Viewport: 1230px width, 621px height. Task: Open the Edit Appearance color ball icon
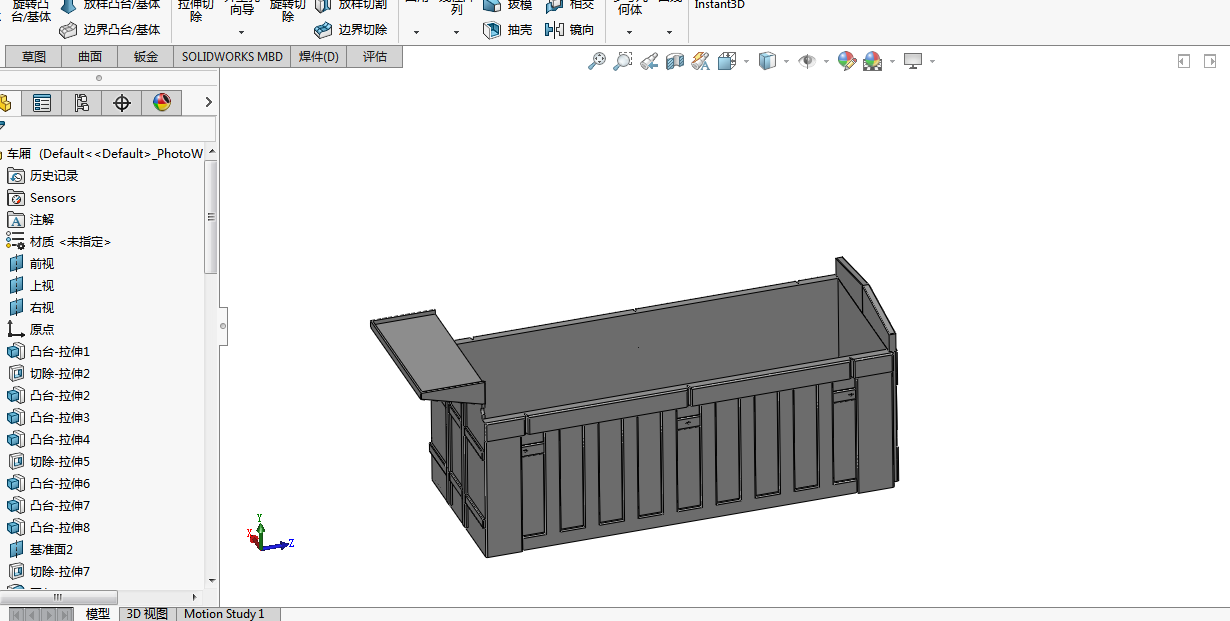[x=847, y=61]
